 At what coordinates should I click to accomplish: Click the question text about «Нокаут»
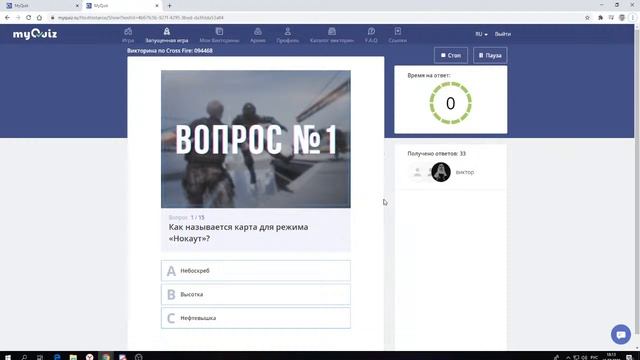pos(238,233)
